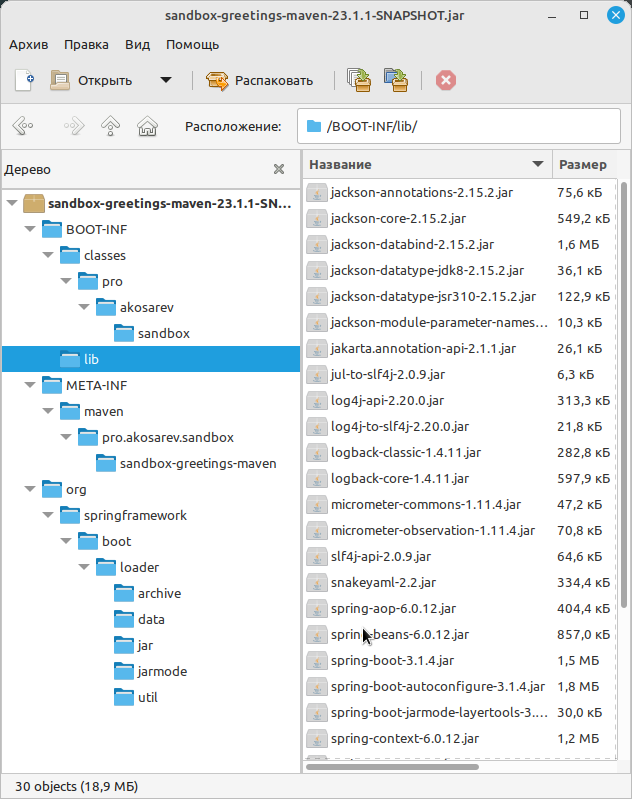Select micrometer-observation-1.11.4.jar file name

pos(433,530)
